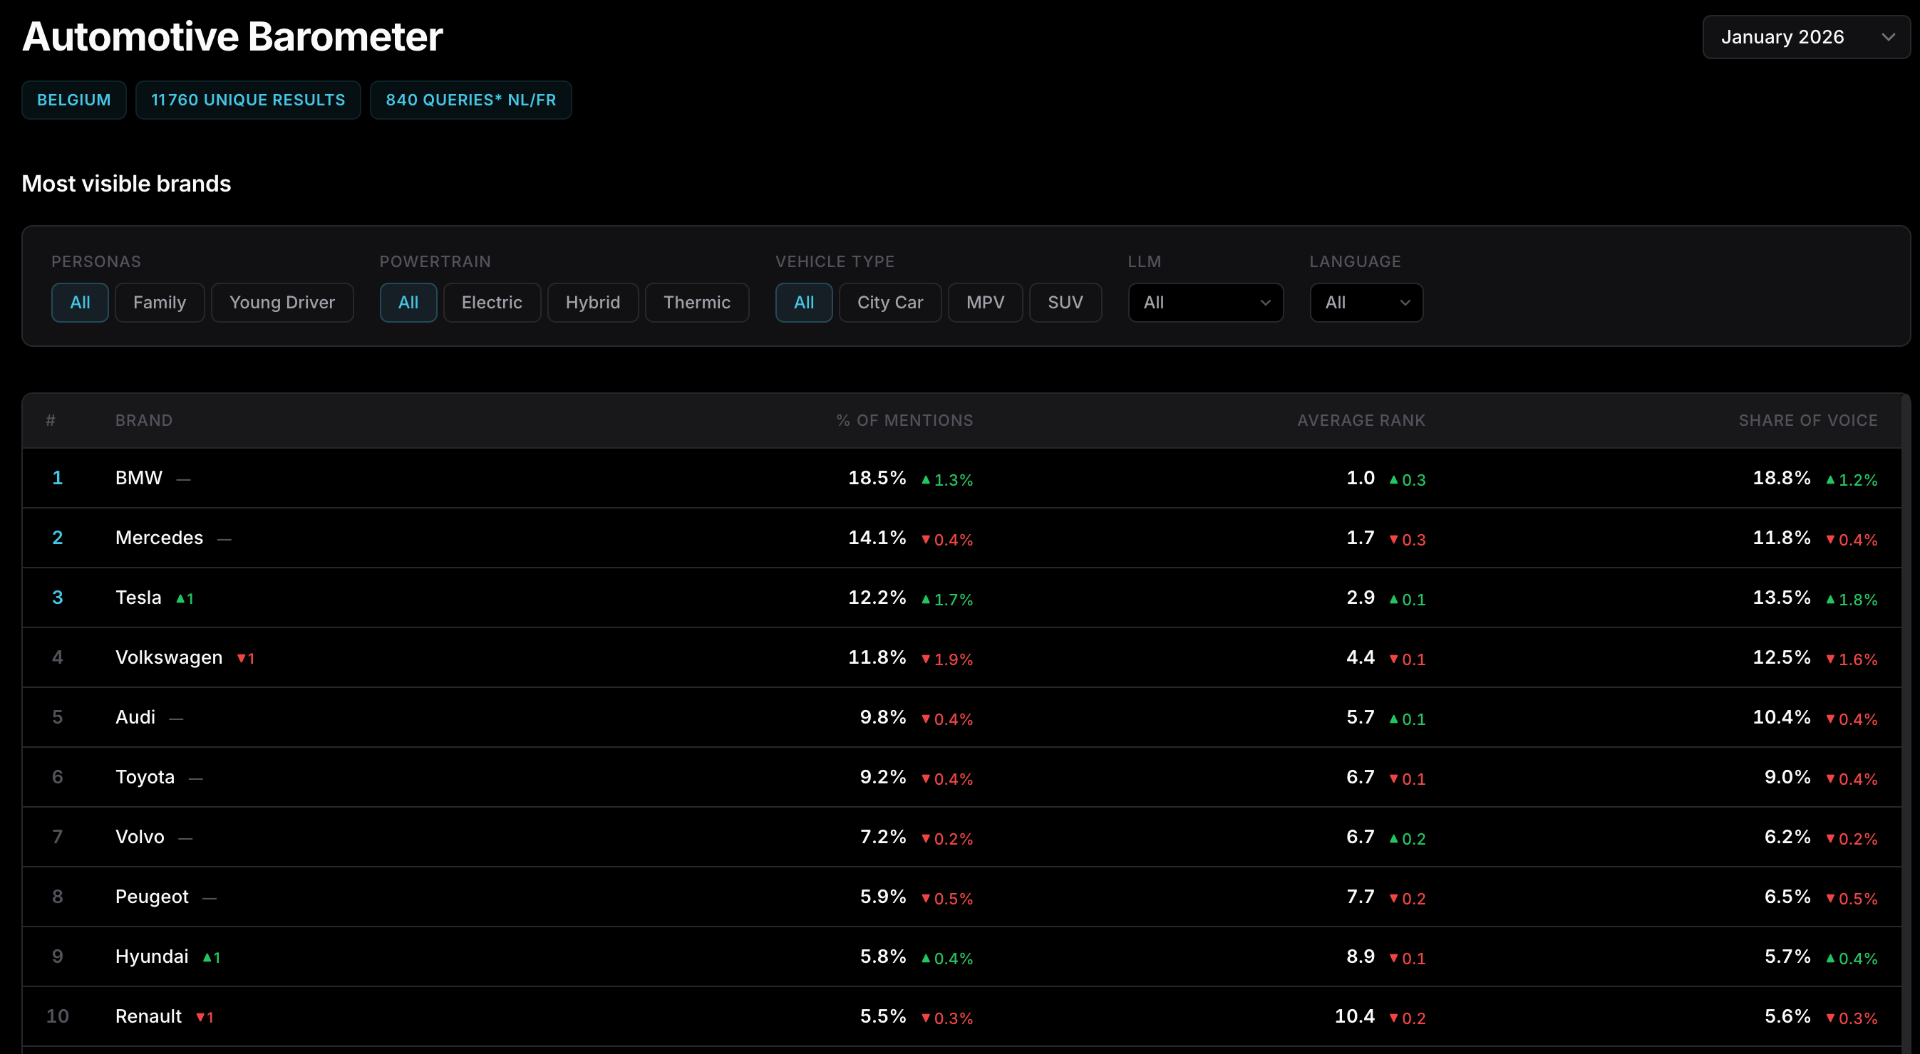Select the Volvo brand name
Image resolution: width=1920 pixels, height=1054 pixels.
pos(140,837)
